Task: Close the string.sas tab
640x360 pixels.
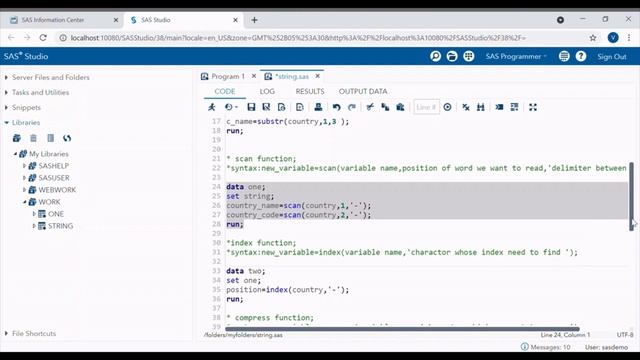Action: point(318,76)
